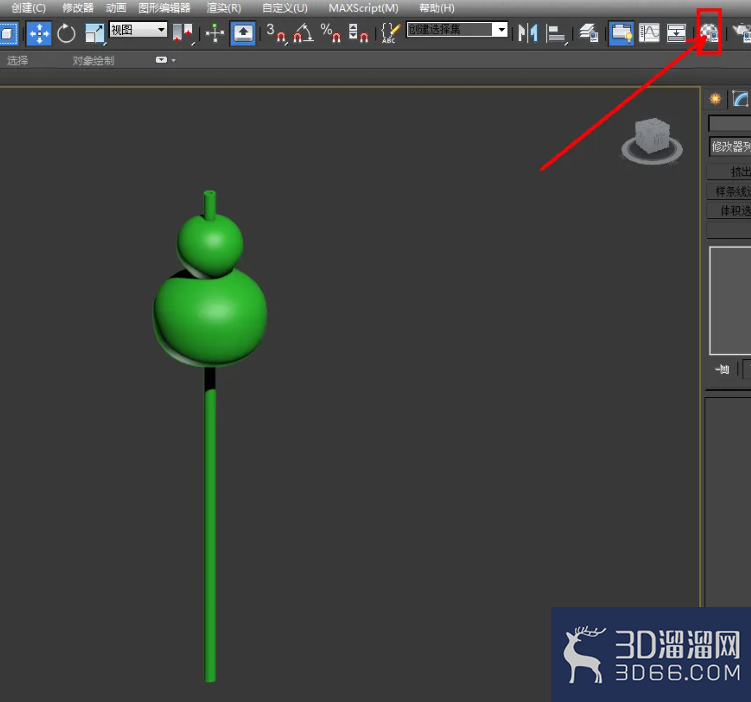Open the 修改器列表 modifier list dropdown
Image resolution: width=751 pixels, height=702 pixels.
click(x=730, y=147)
